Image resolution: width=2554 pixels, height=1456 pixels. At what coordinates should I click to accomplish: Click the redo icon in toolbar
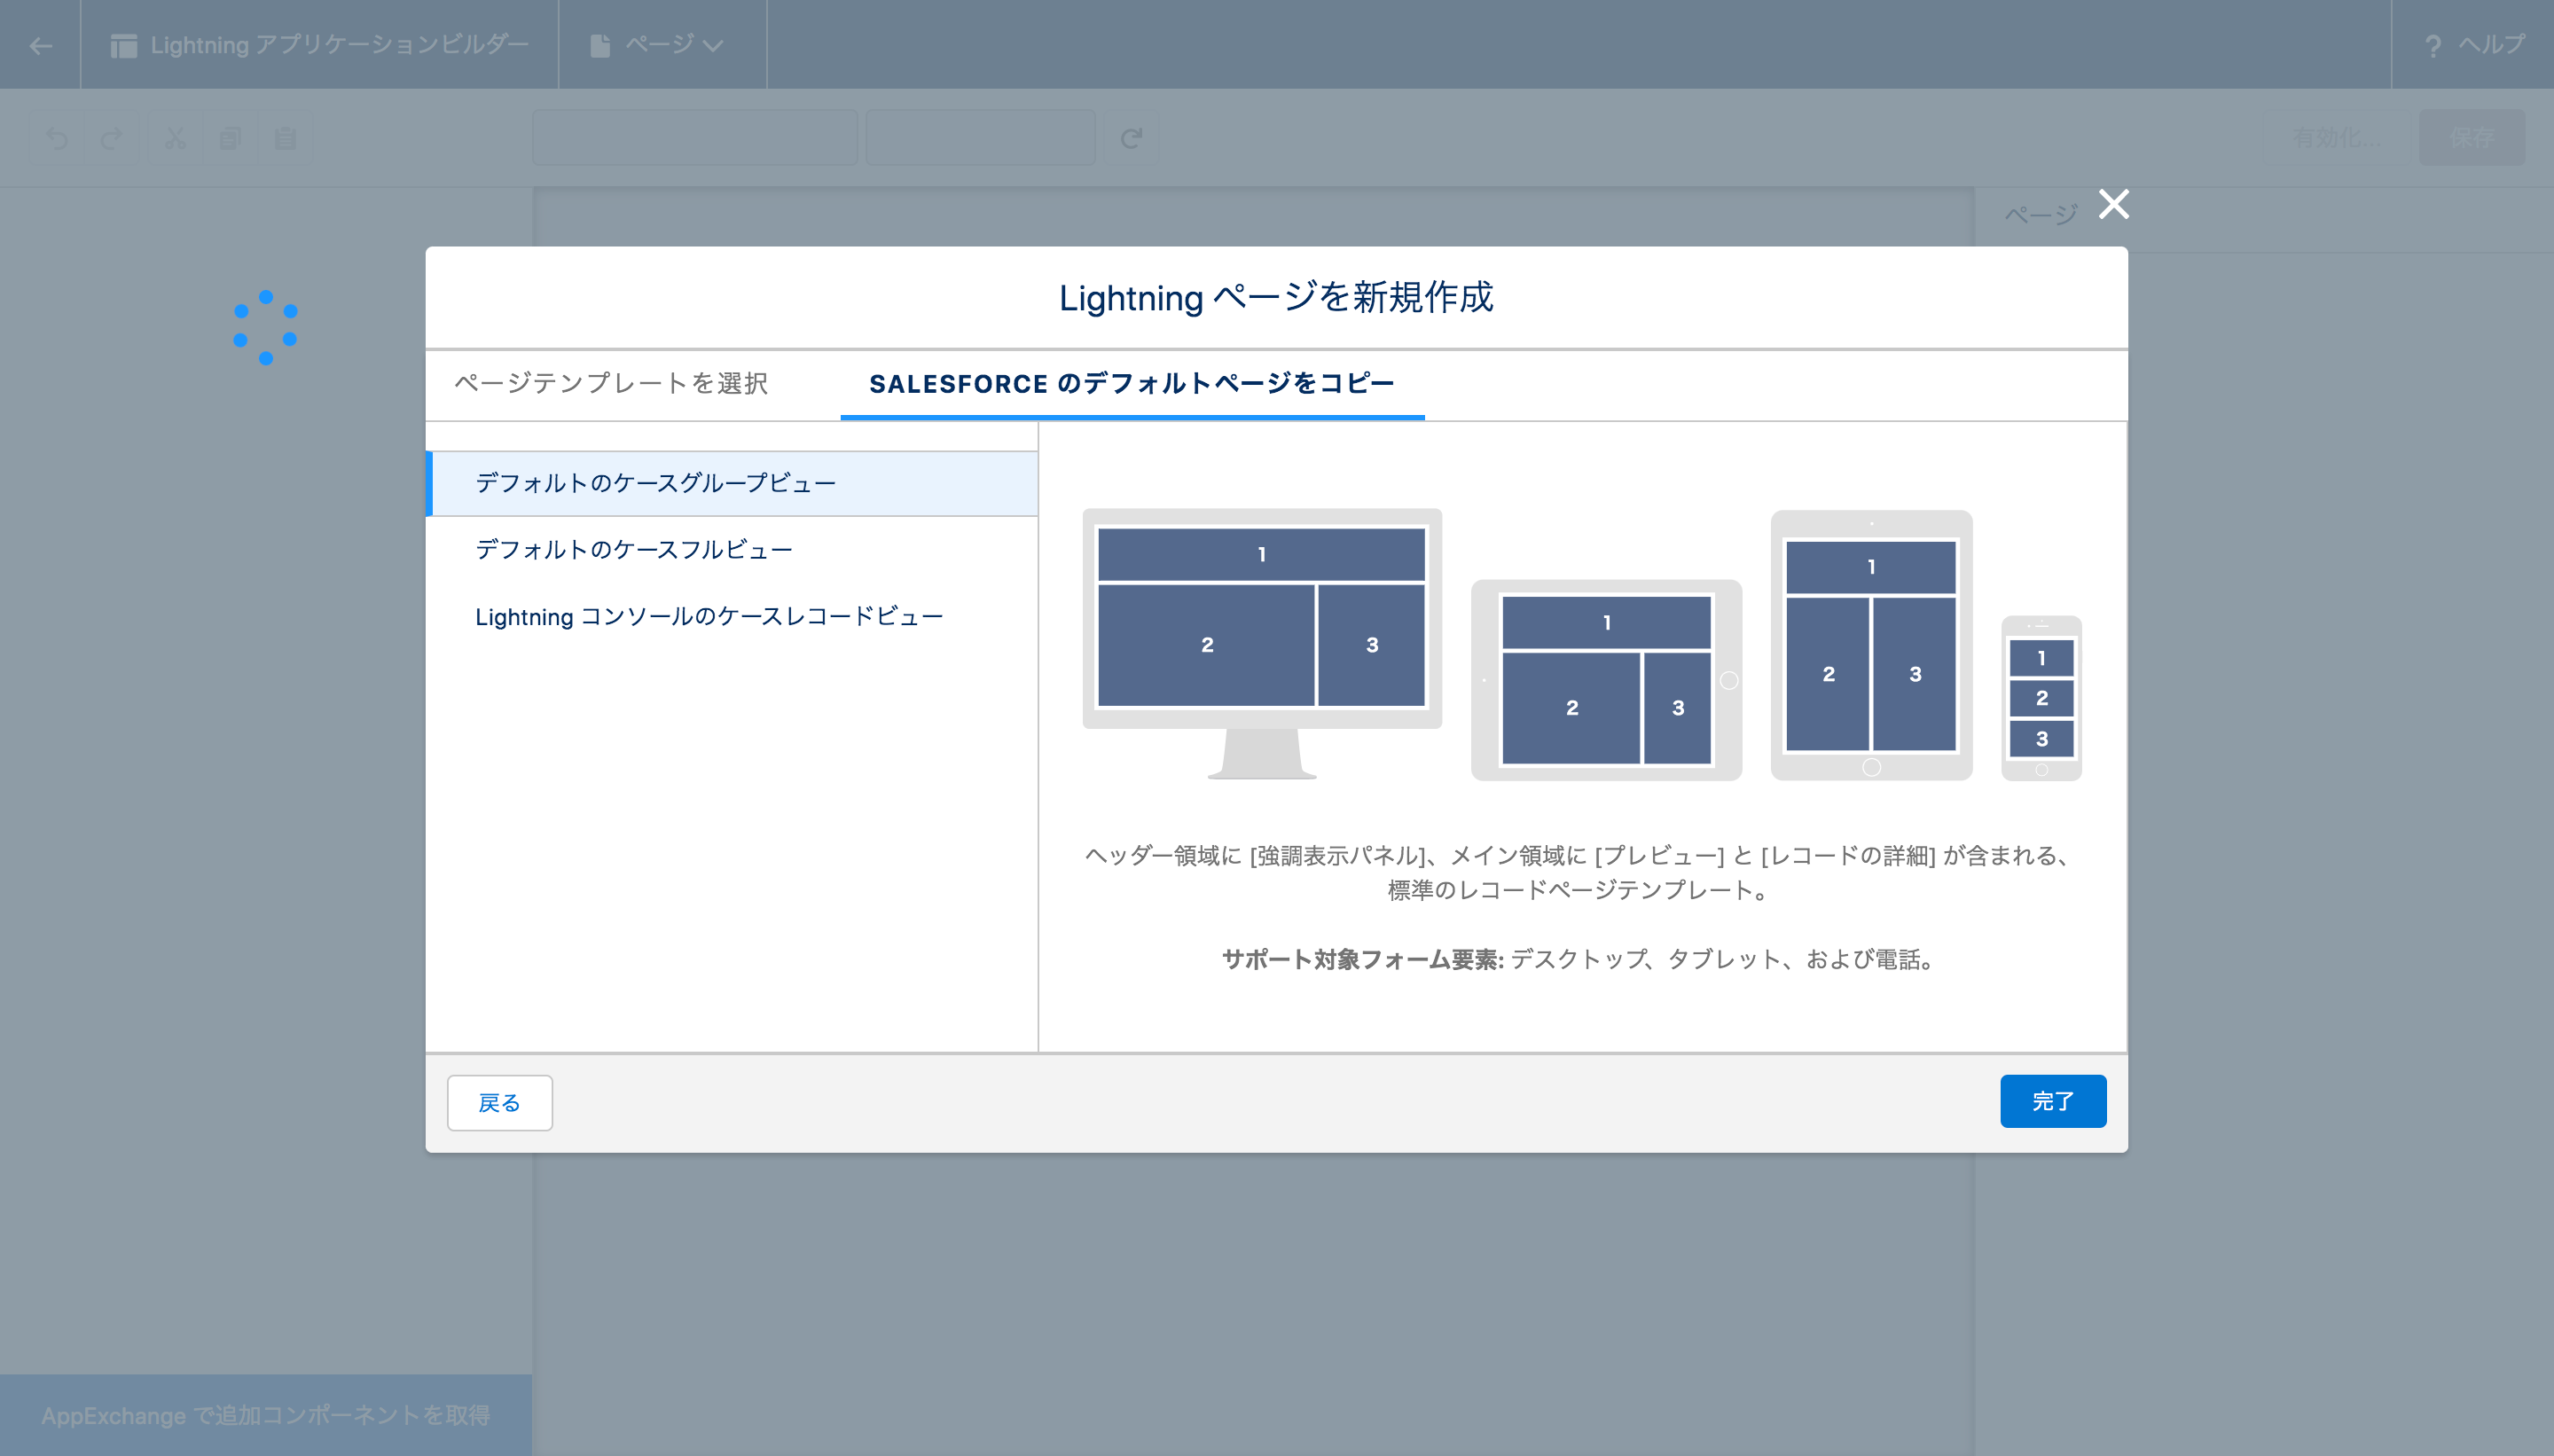click(111, 138)
